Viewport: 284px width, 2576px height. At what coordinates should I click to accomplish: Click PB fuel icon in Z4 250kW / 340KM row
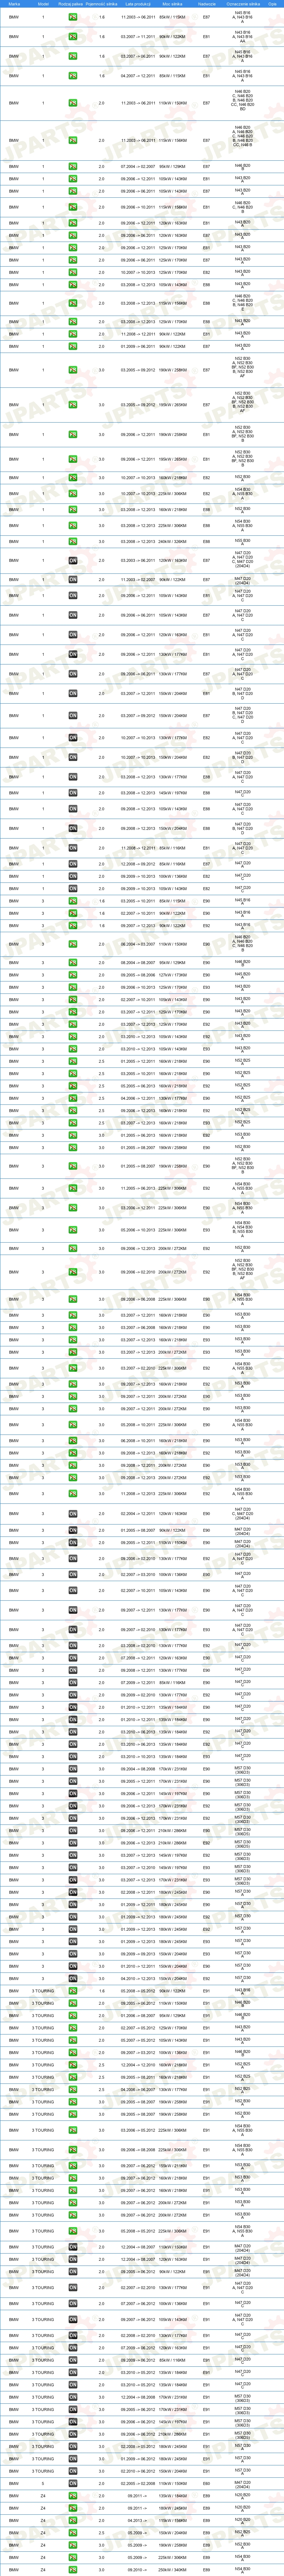click(x=73, y=2569)
